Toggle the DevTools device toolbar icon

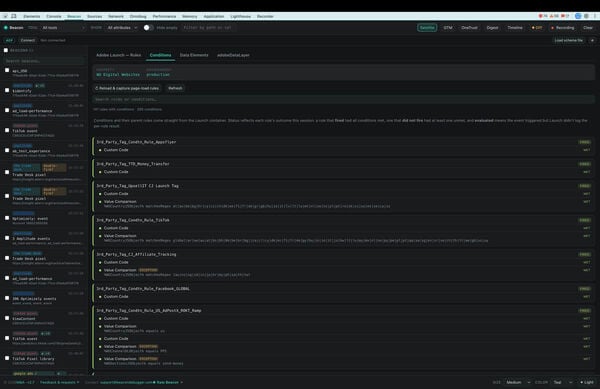click(x=14, y=16)
